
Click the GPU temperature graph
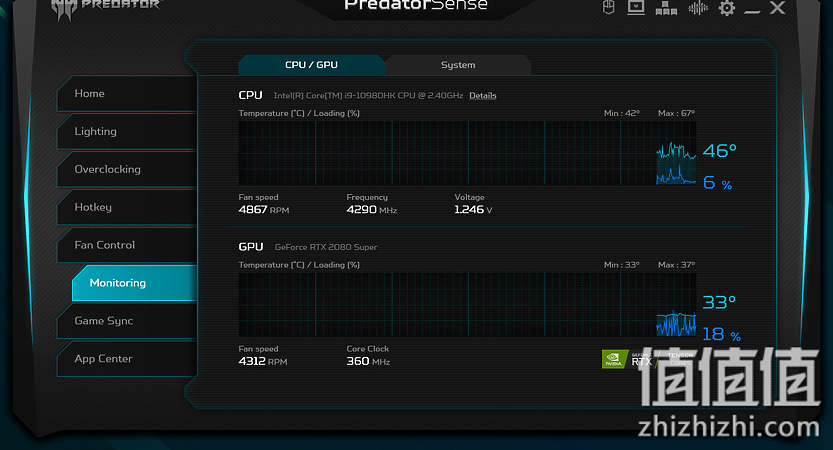click(x=467, y=305)
